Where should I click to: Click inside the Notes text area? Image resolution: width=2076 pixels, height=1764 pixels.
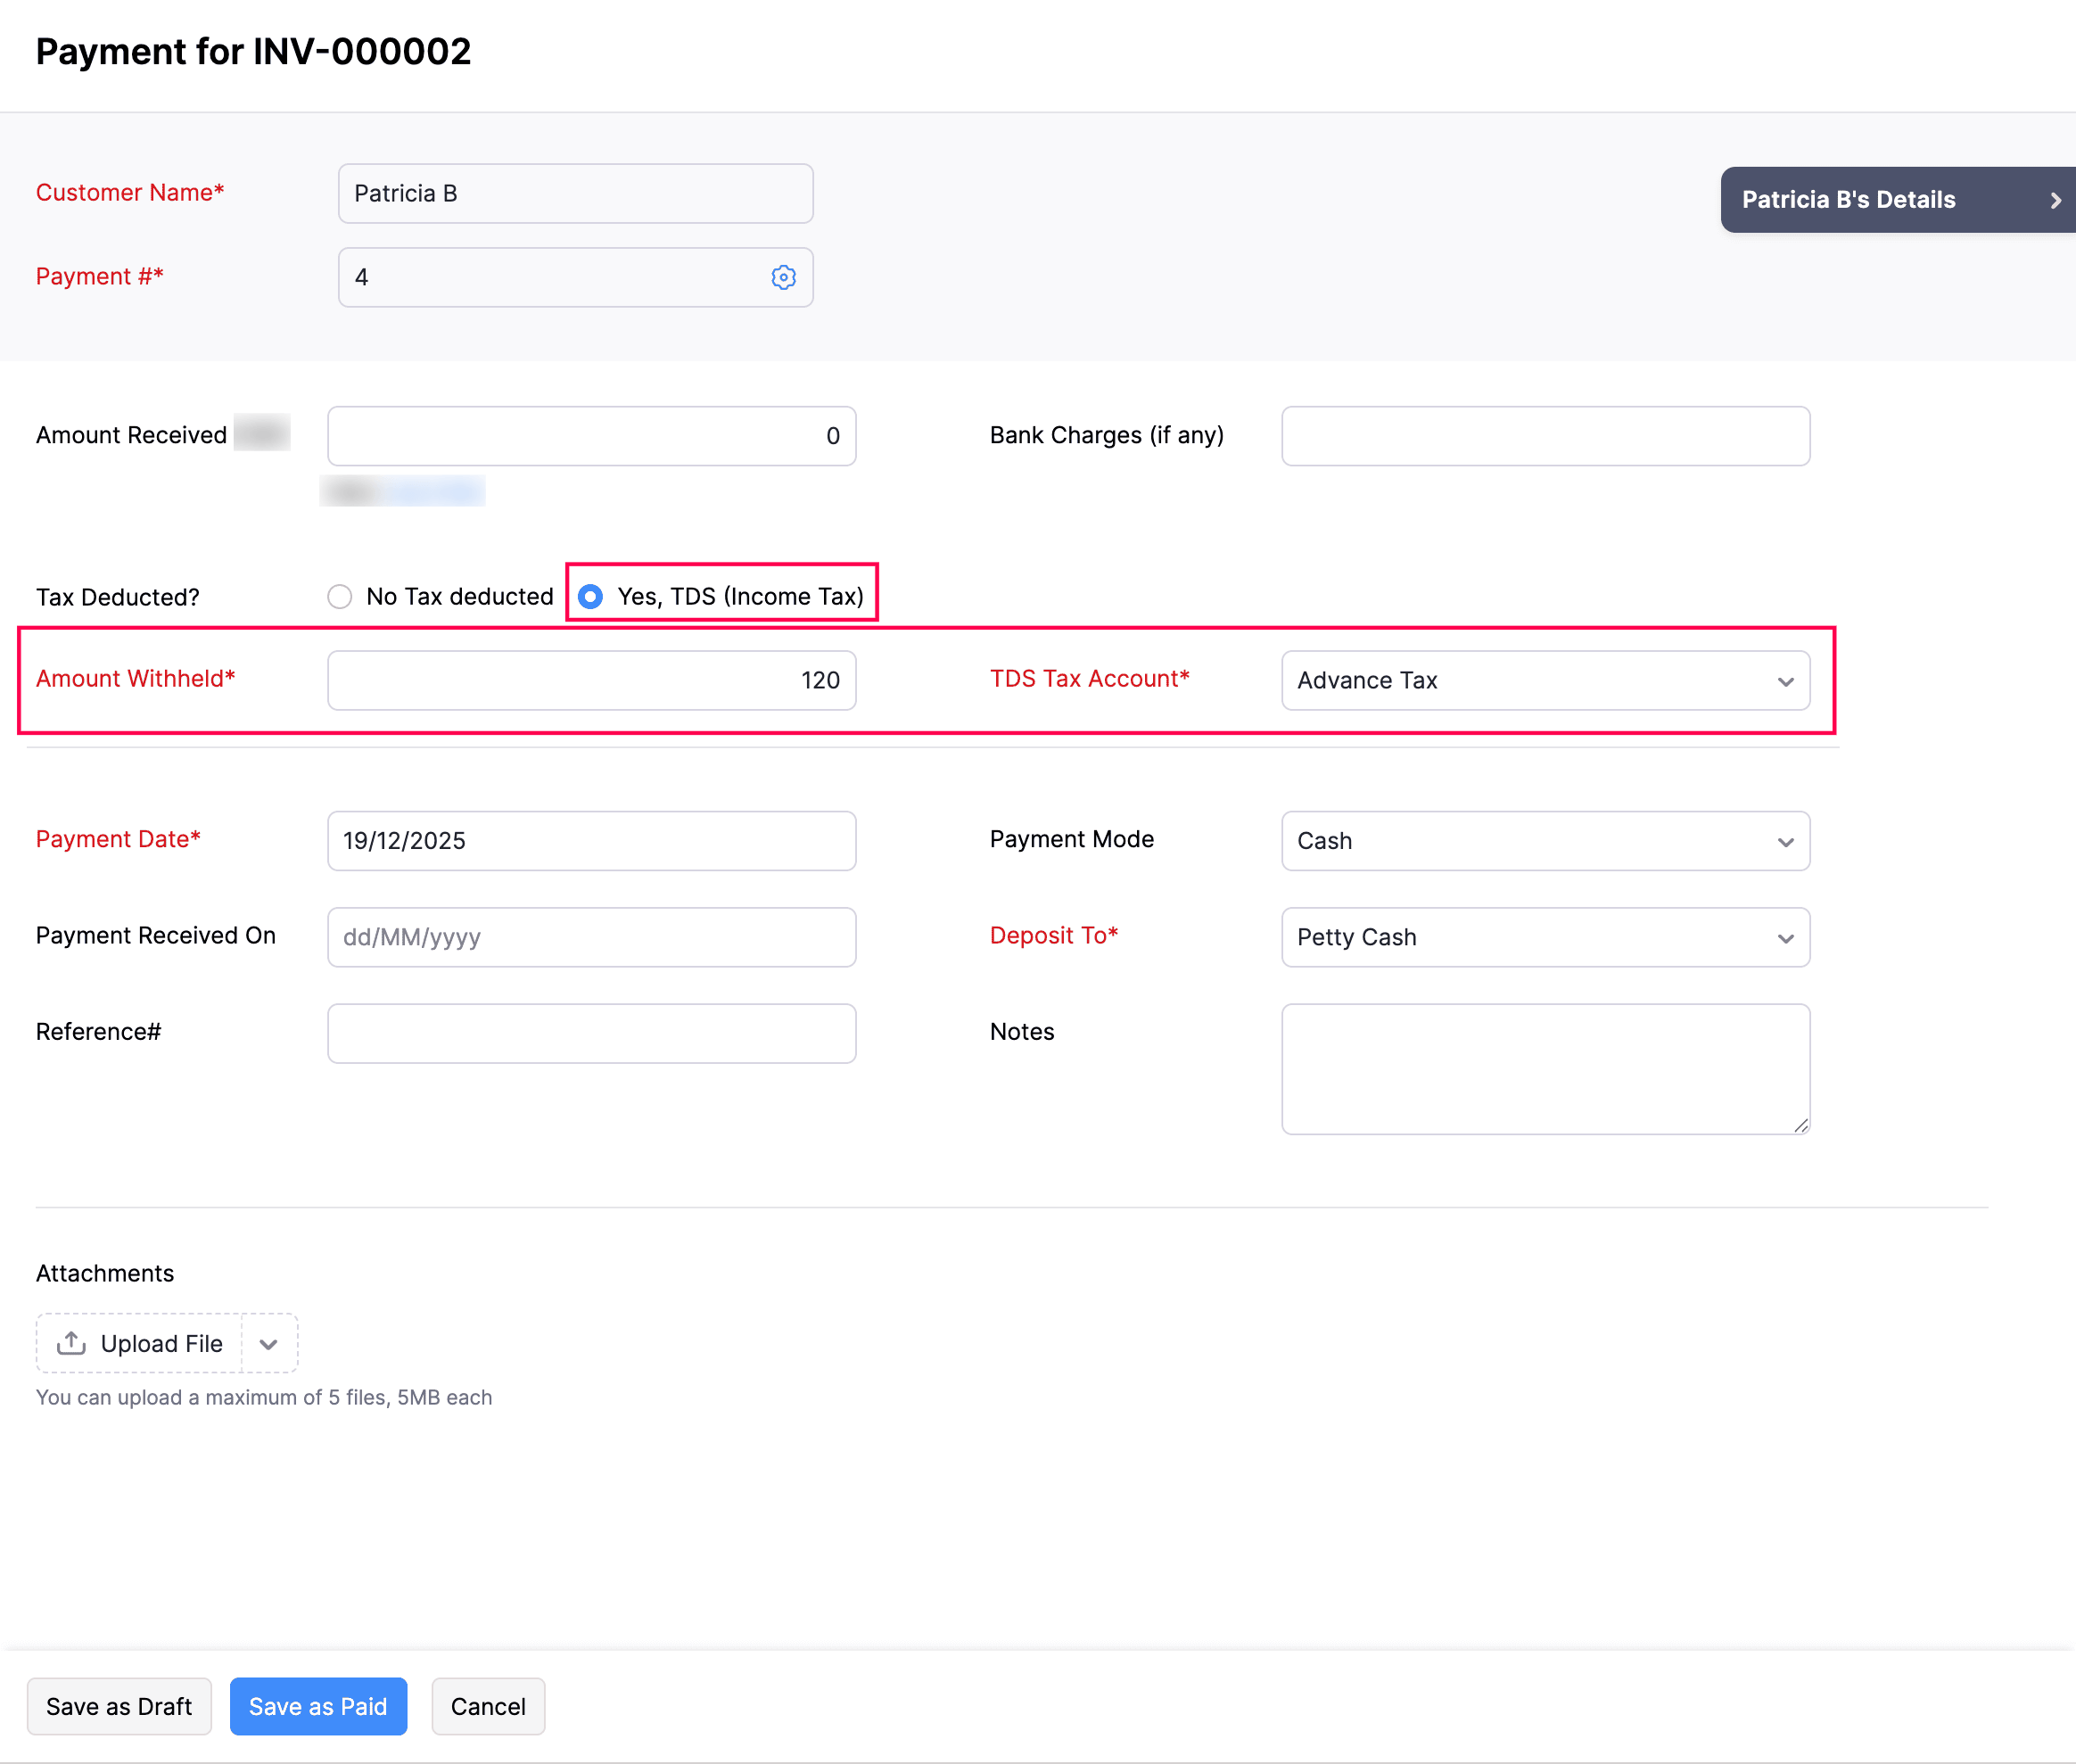coord(1545,1068)
